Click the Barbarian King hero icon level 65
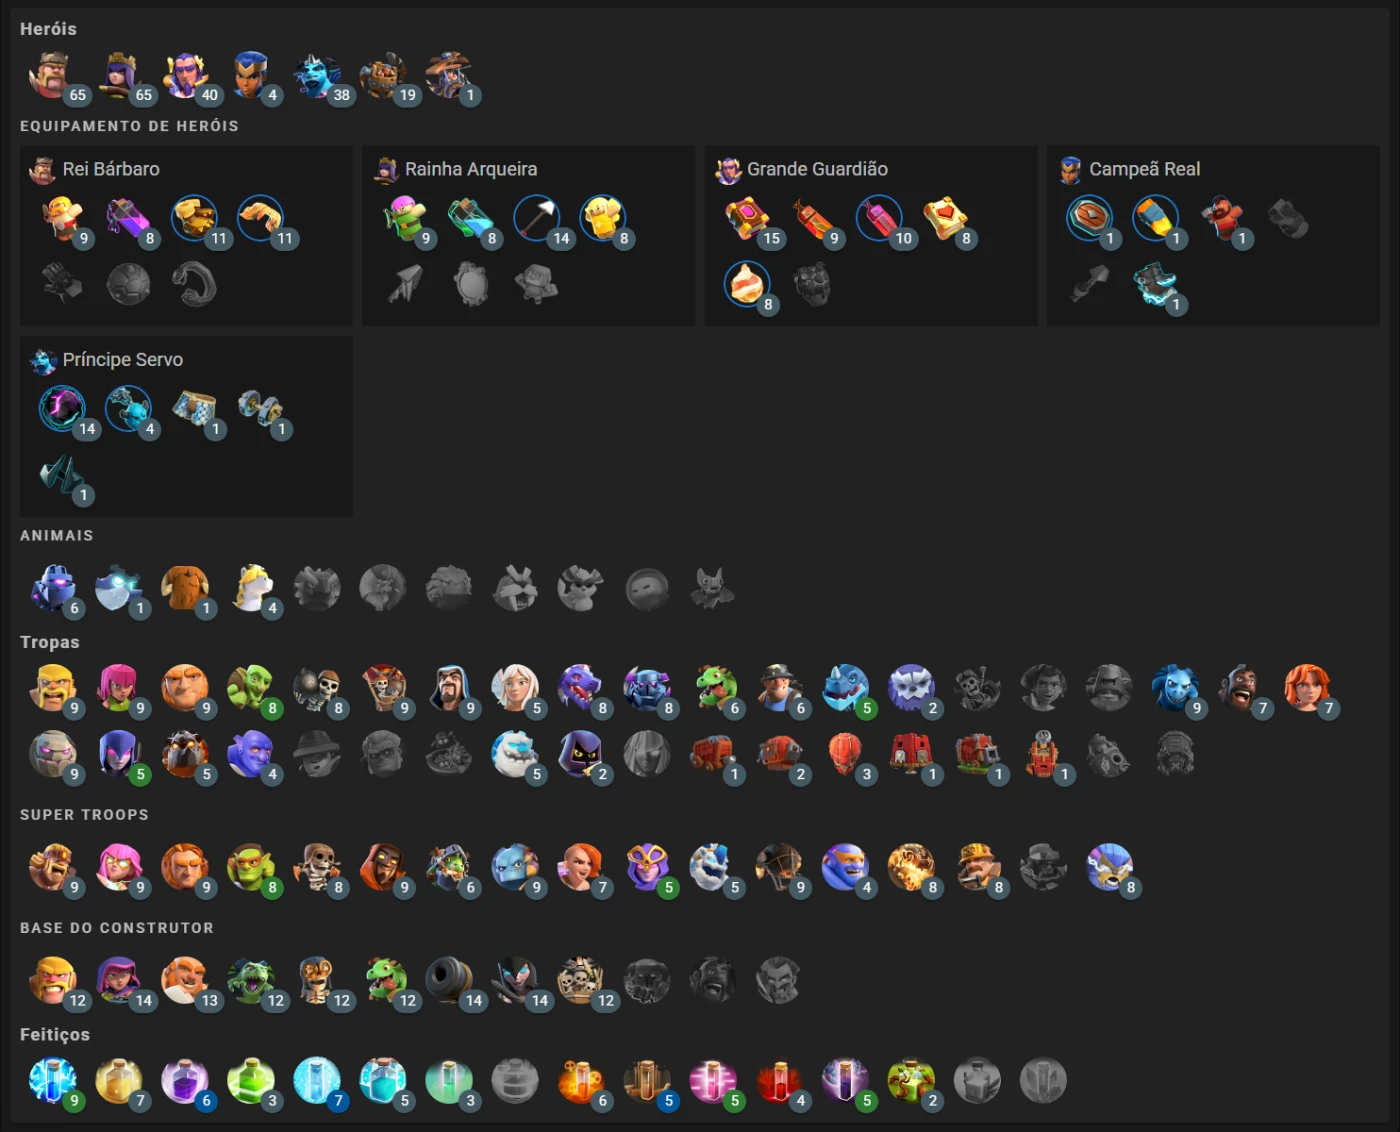 point(51,75)
